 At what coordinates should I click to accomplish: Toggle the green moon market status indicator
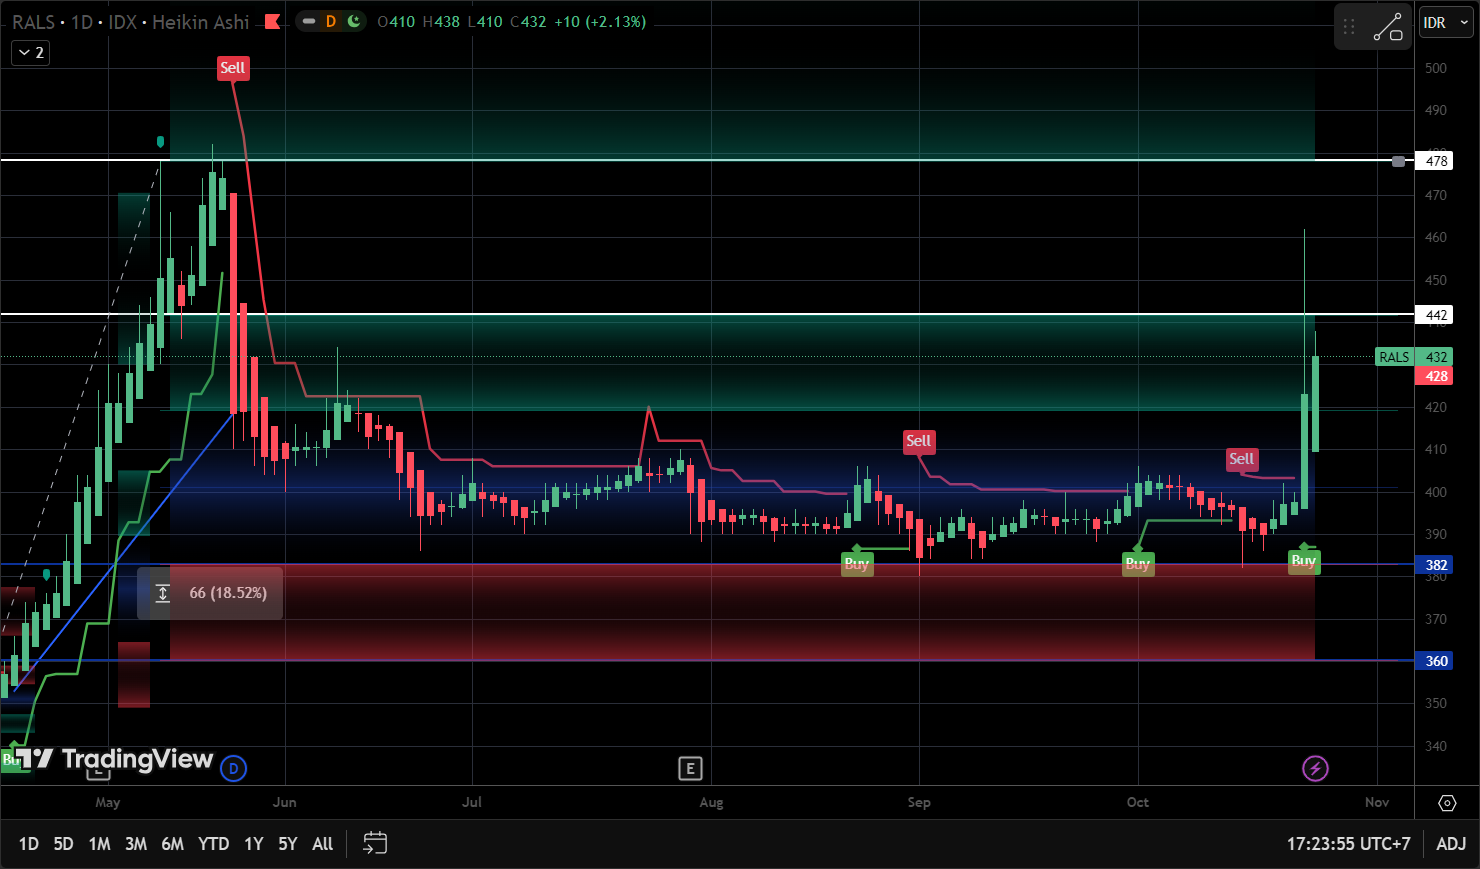[354, 21]
